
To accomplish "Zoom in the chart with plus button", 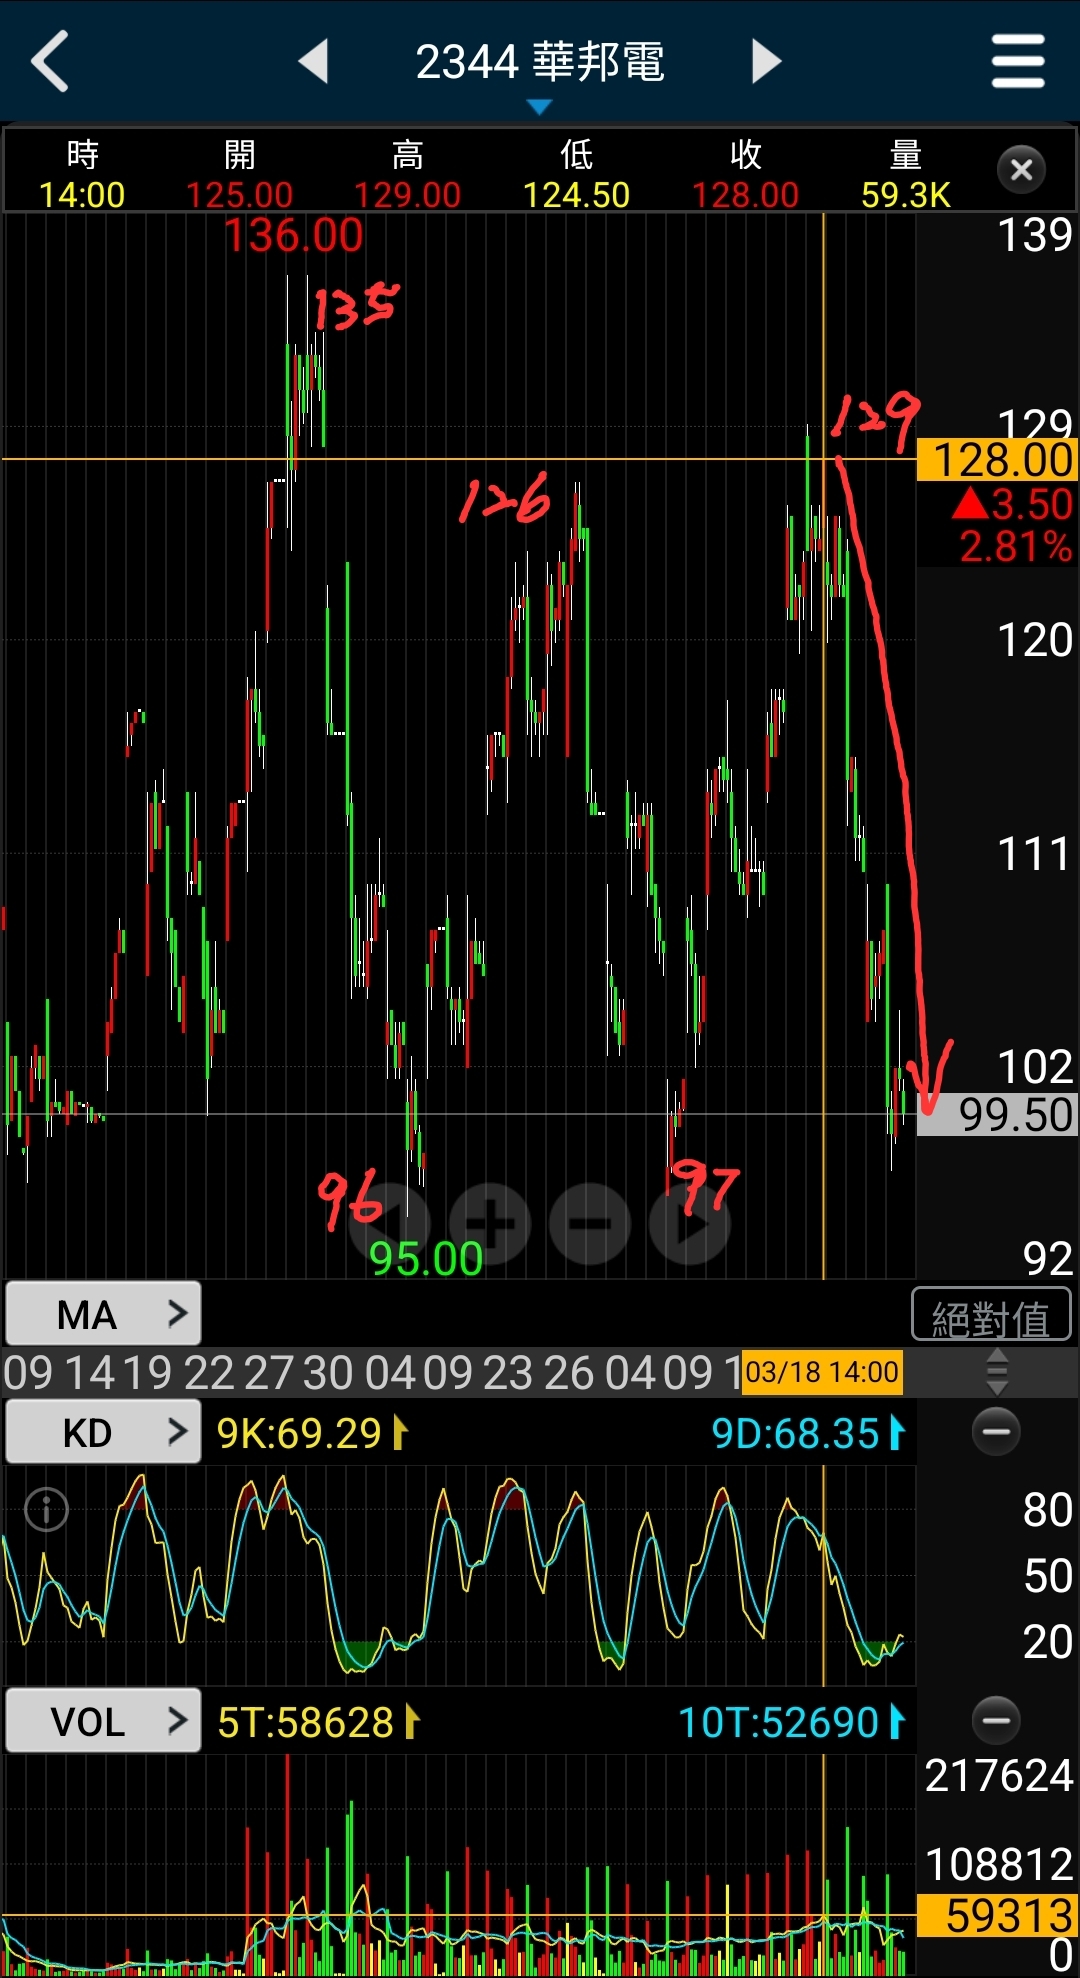I will (x=490, y=1224).
